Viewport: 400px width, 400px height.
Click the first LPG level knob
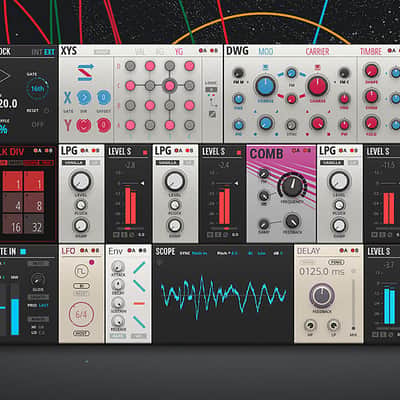tap(80, 181)
